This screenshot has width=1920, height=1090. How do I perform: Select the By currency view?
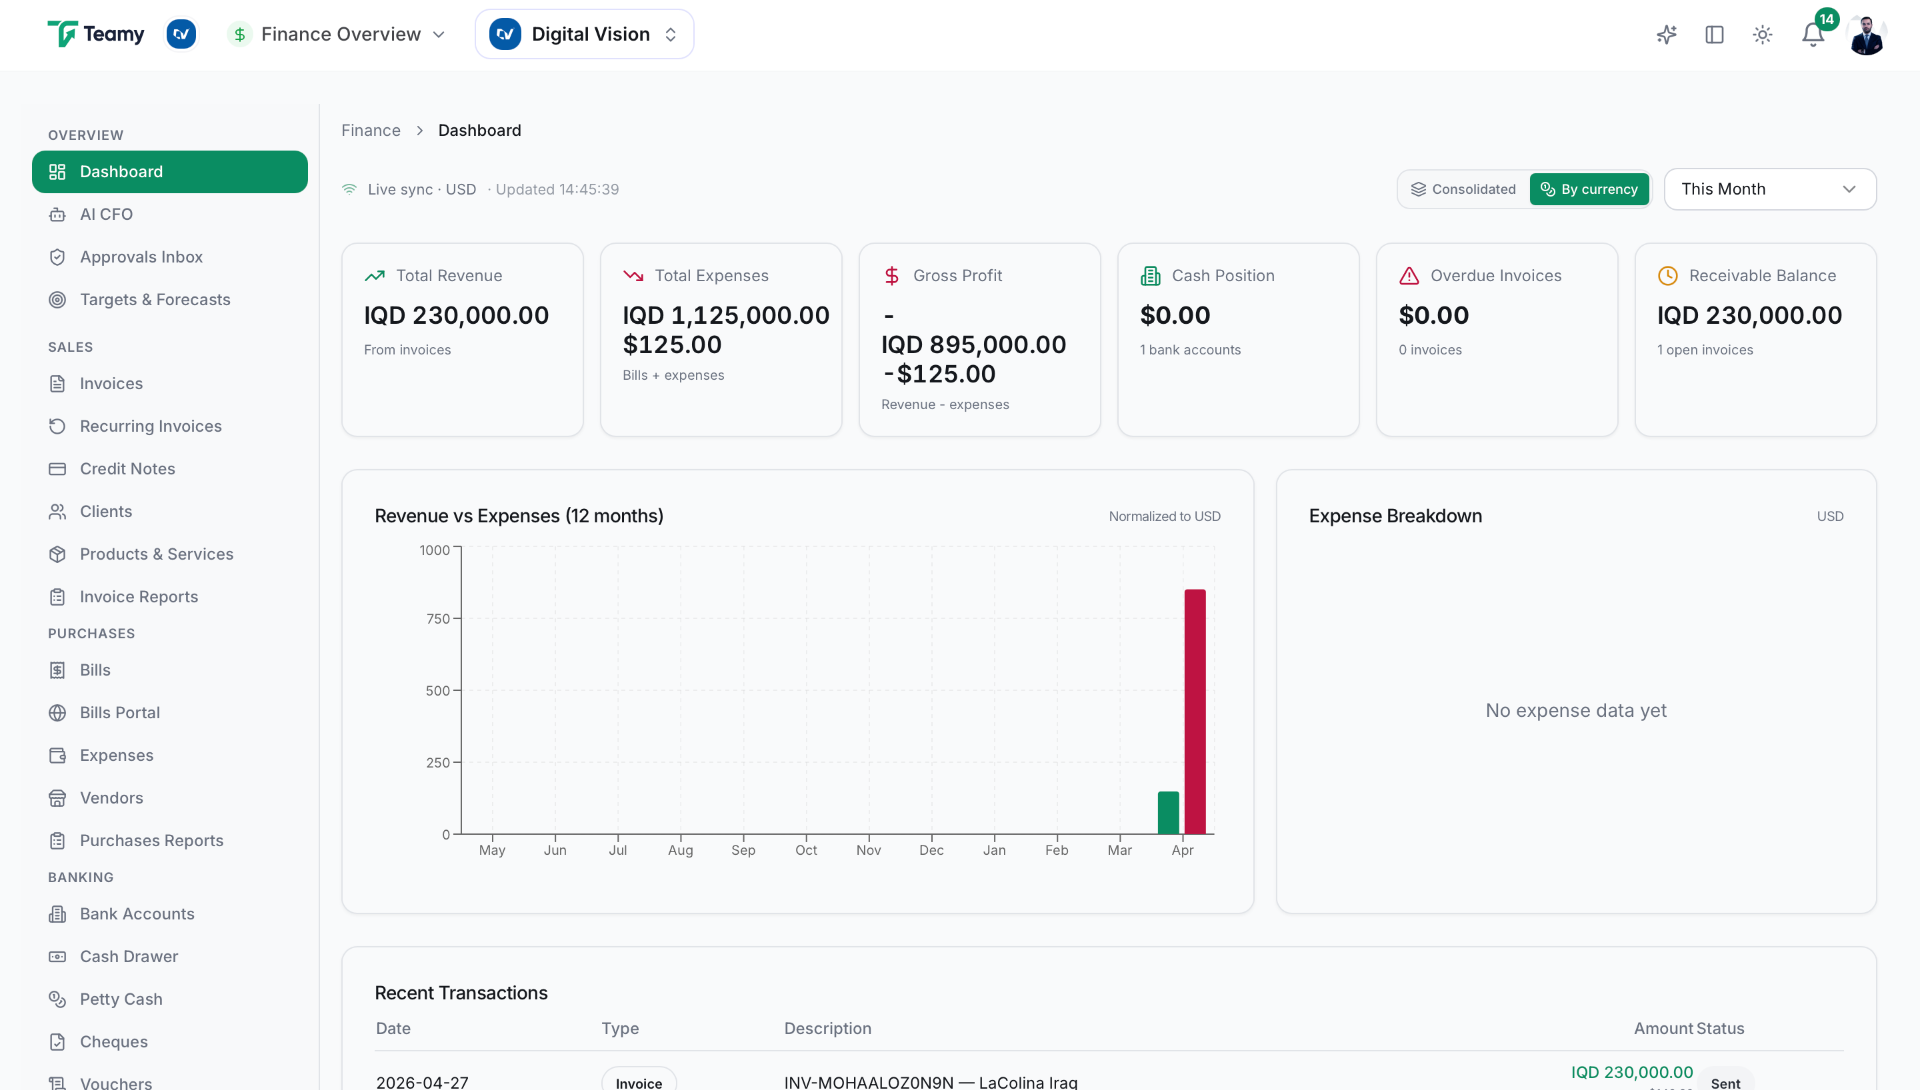tap(1589, 189)
